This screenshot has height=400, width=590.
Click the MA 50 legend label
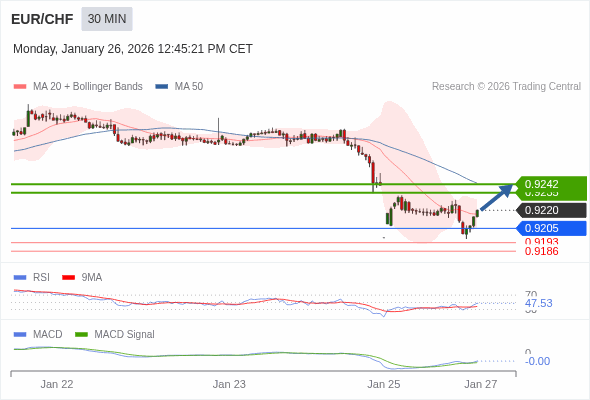(189, 87)
